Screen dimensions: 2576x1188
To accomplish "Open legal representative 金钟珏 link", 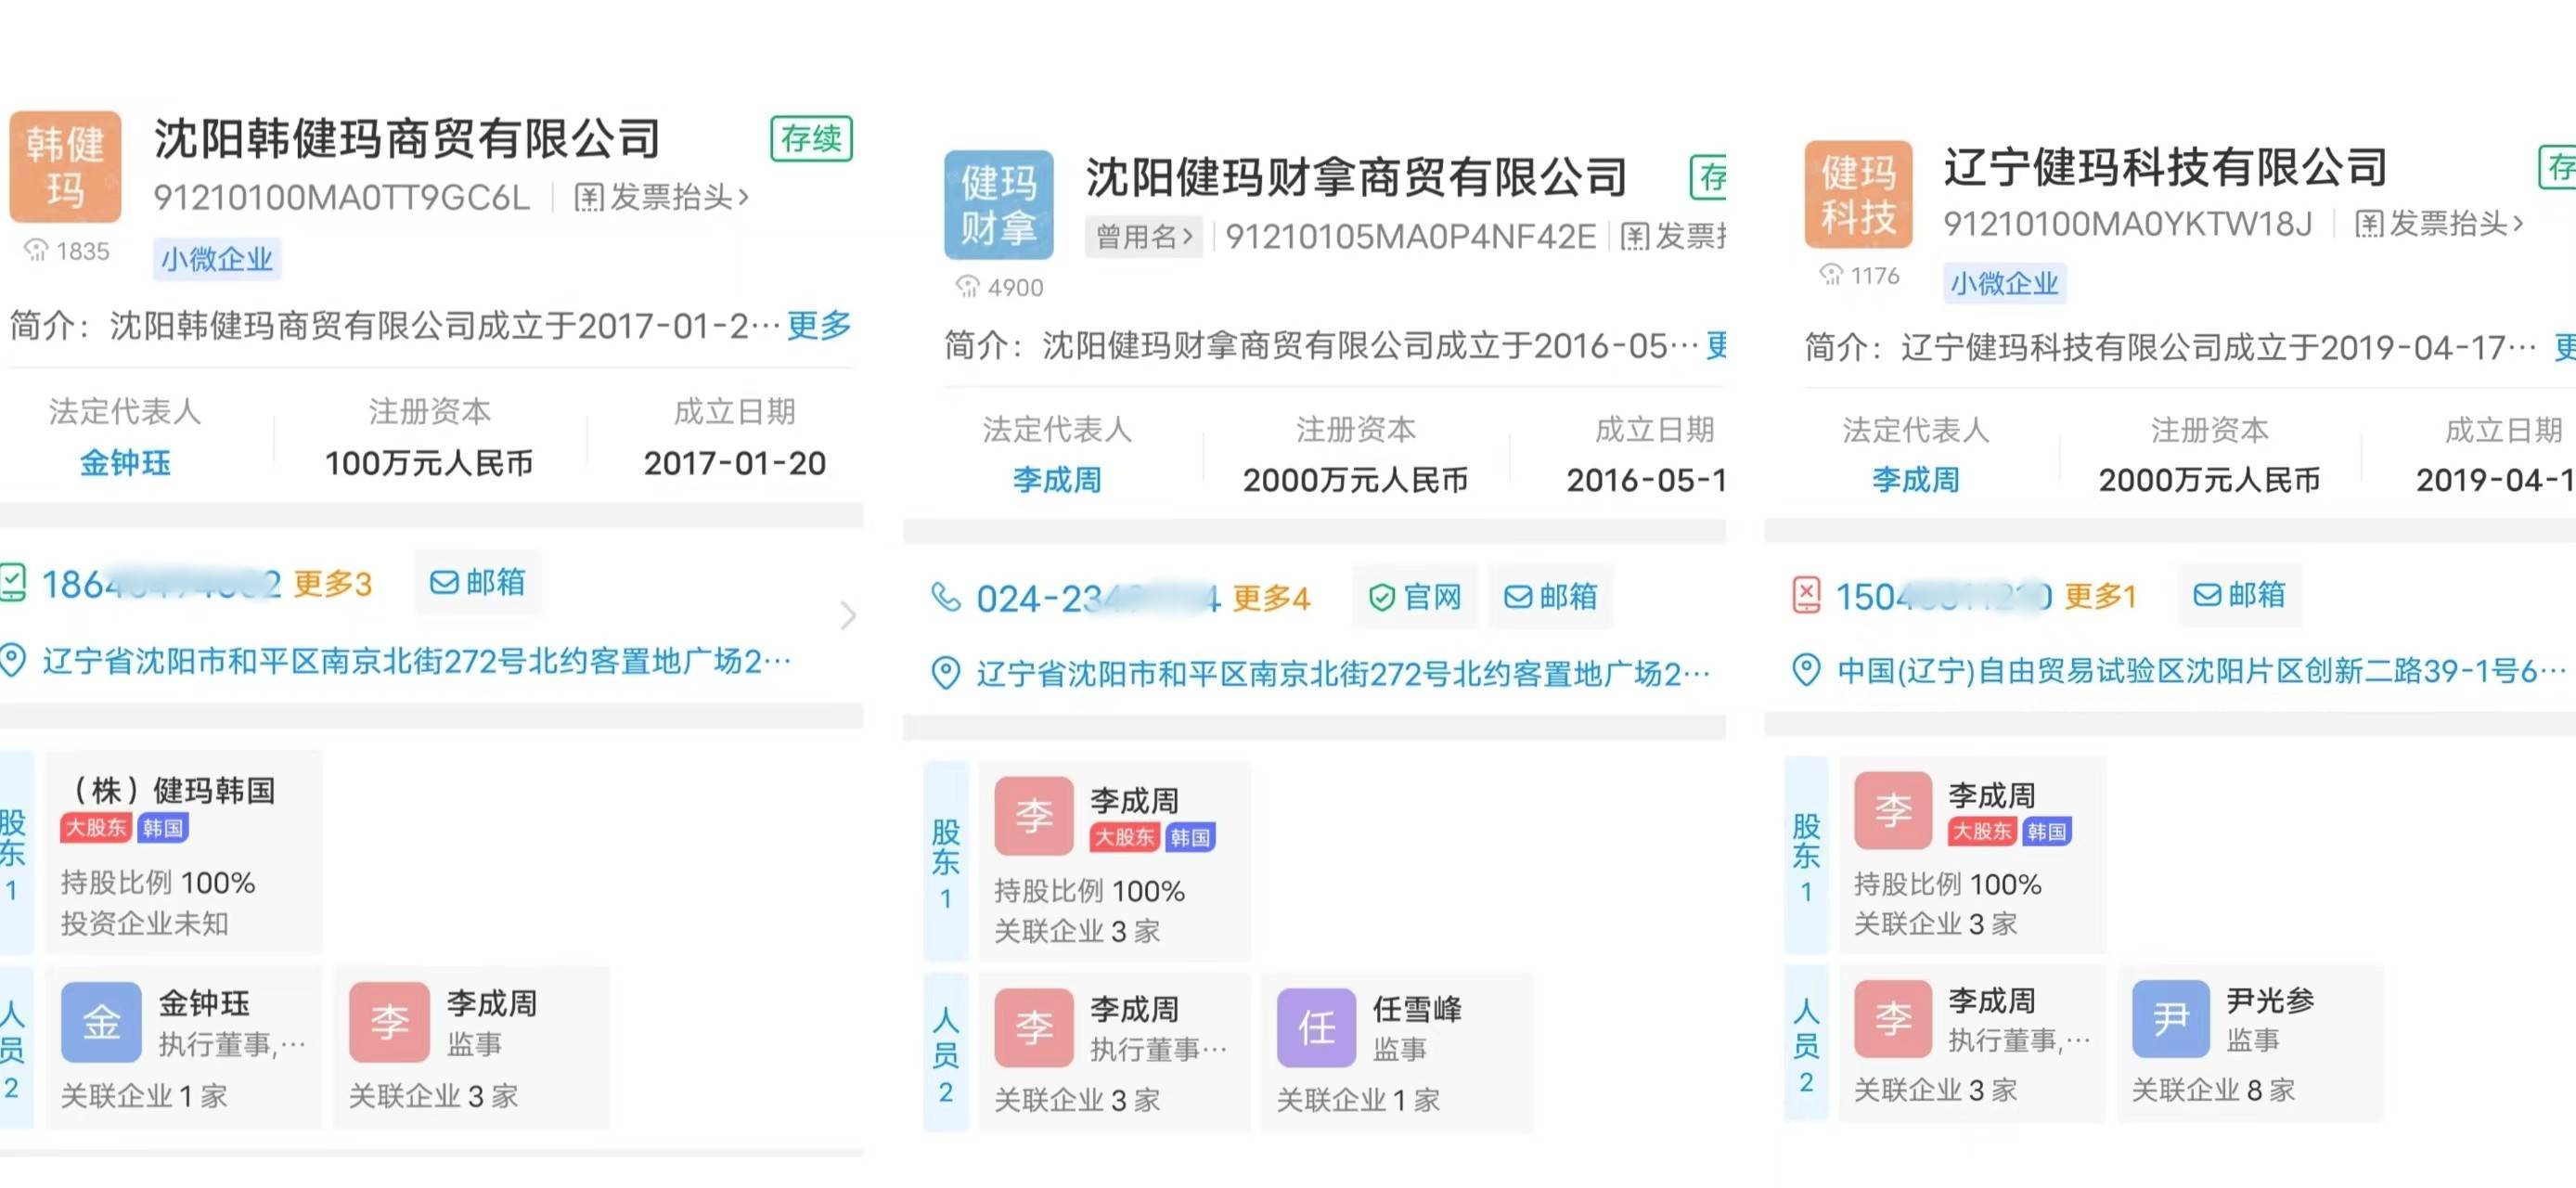I will (x=125, y=463).
